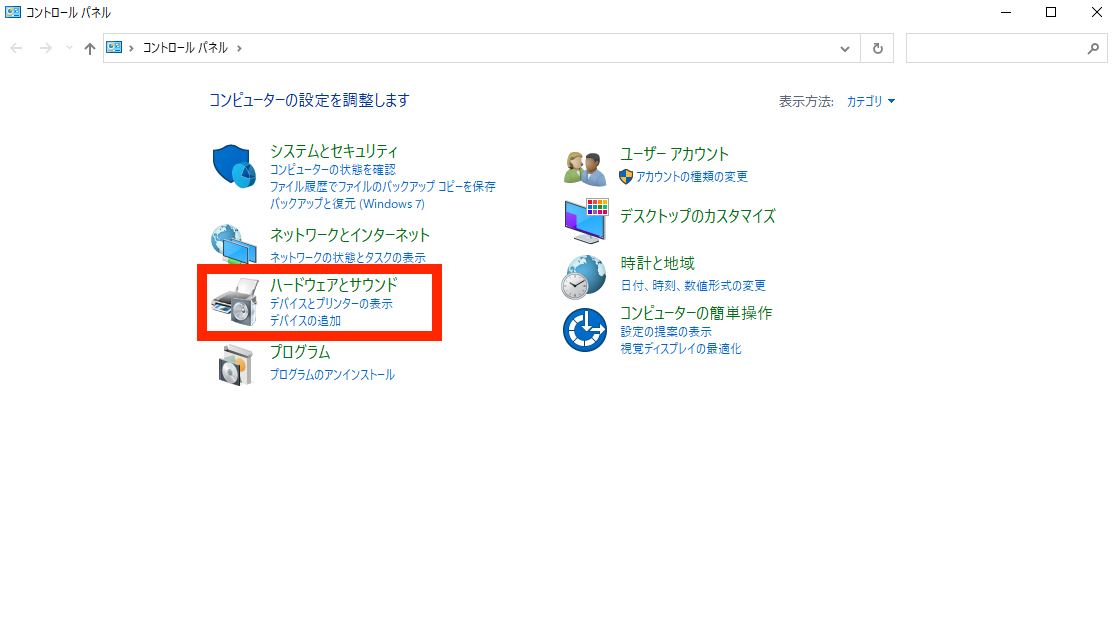Open the コンピューターの簡単操作 icon
Viewport: 1116px width, 626px height.
coord(584,330)
